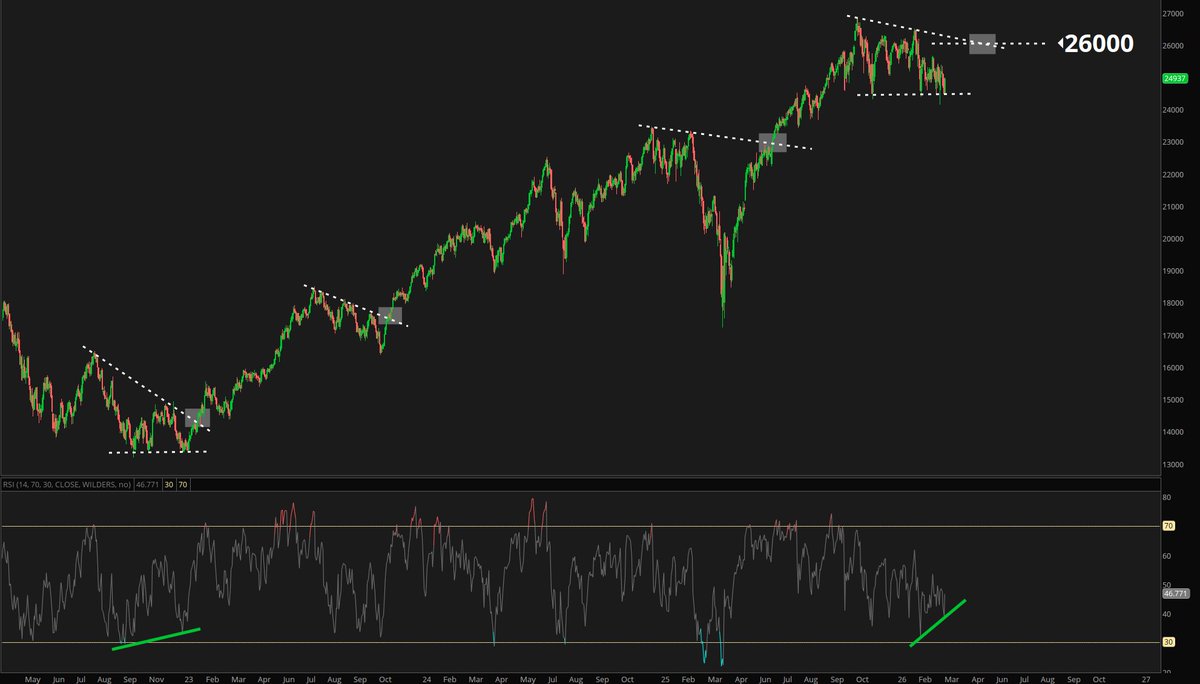Select the gray breakout box near 14500
This screenshot has height=684, width=1200.
(x=196, y=418)
